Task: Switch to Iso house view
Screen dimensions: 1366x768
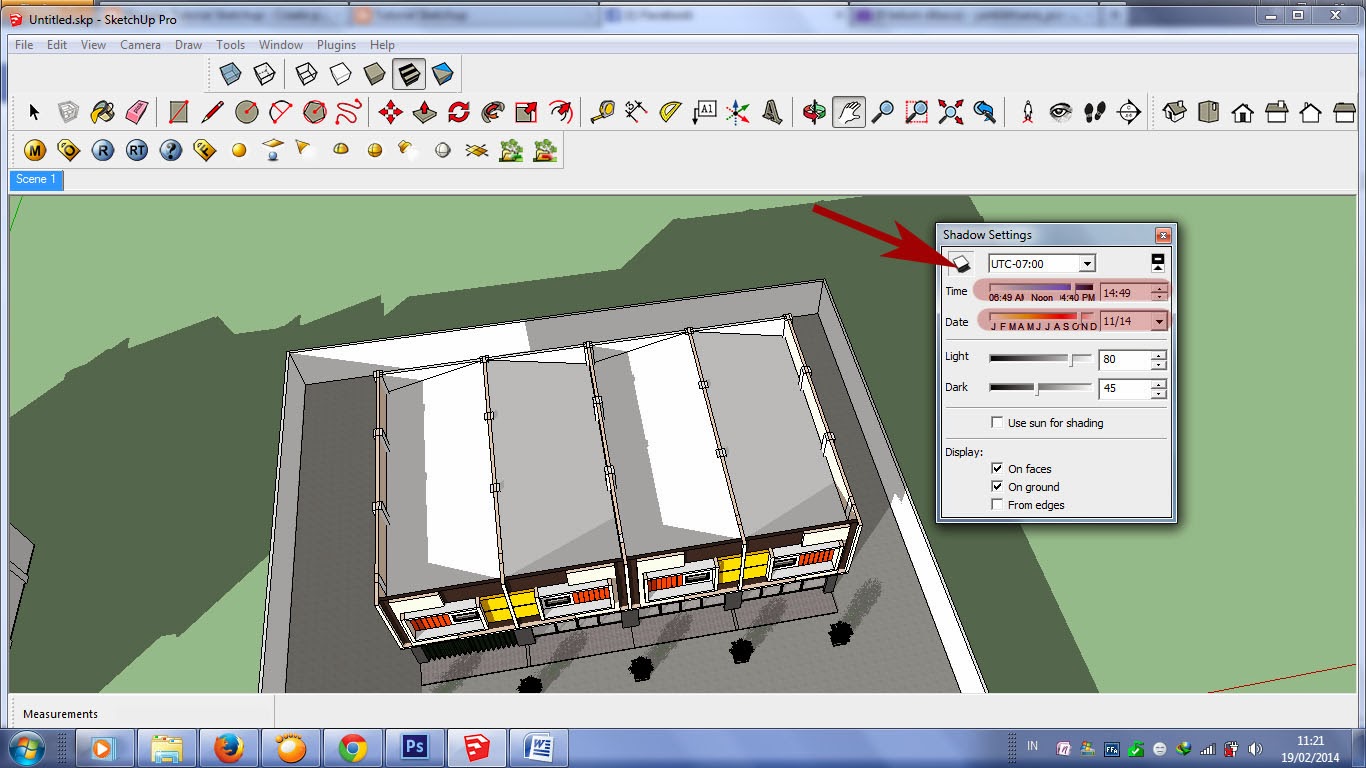Action: tap(1175, 112)
